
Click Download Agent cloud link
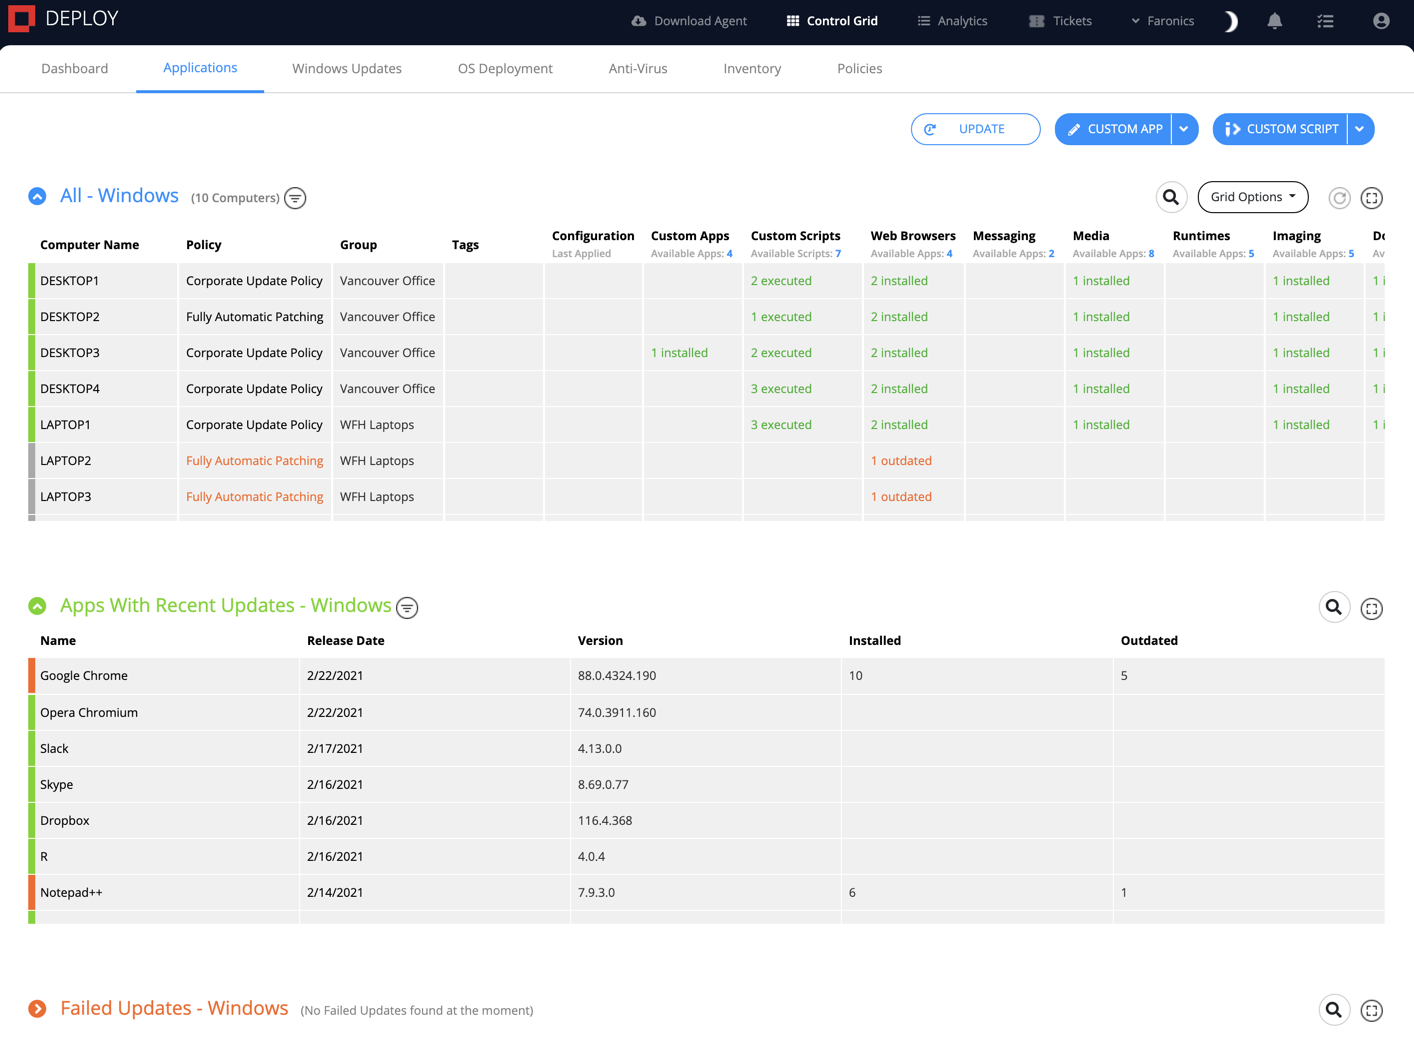(689, 21)
